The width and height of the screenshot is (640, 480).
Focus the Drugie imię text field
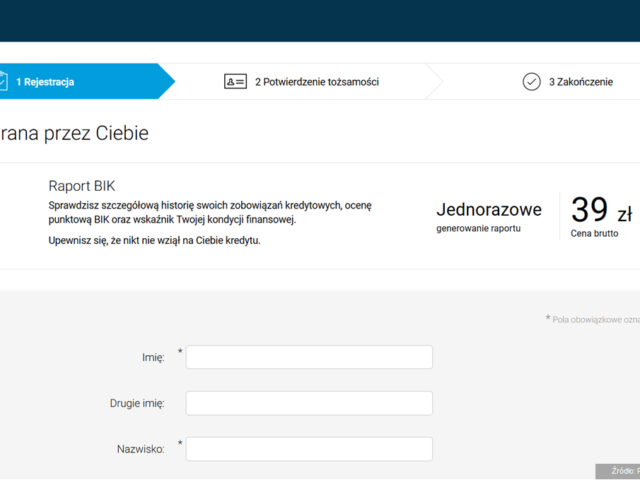click(309, 403)
